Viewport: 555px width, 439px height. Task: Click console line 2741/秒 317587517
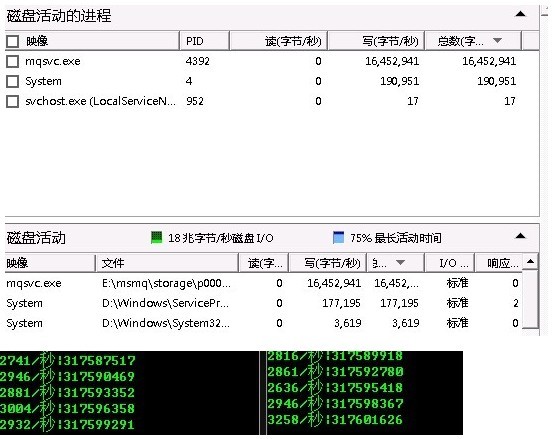pyautogui.click(x=68, y=360)
